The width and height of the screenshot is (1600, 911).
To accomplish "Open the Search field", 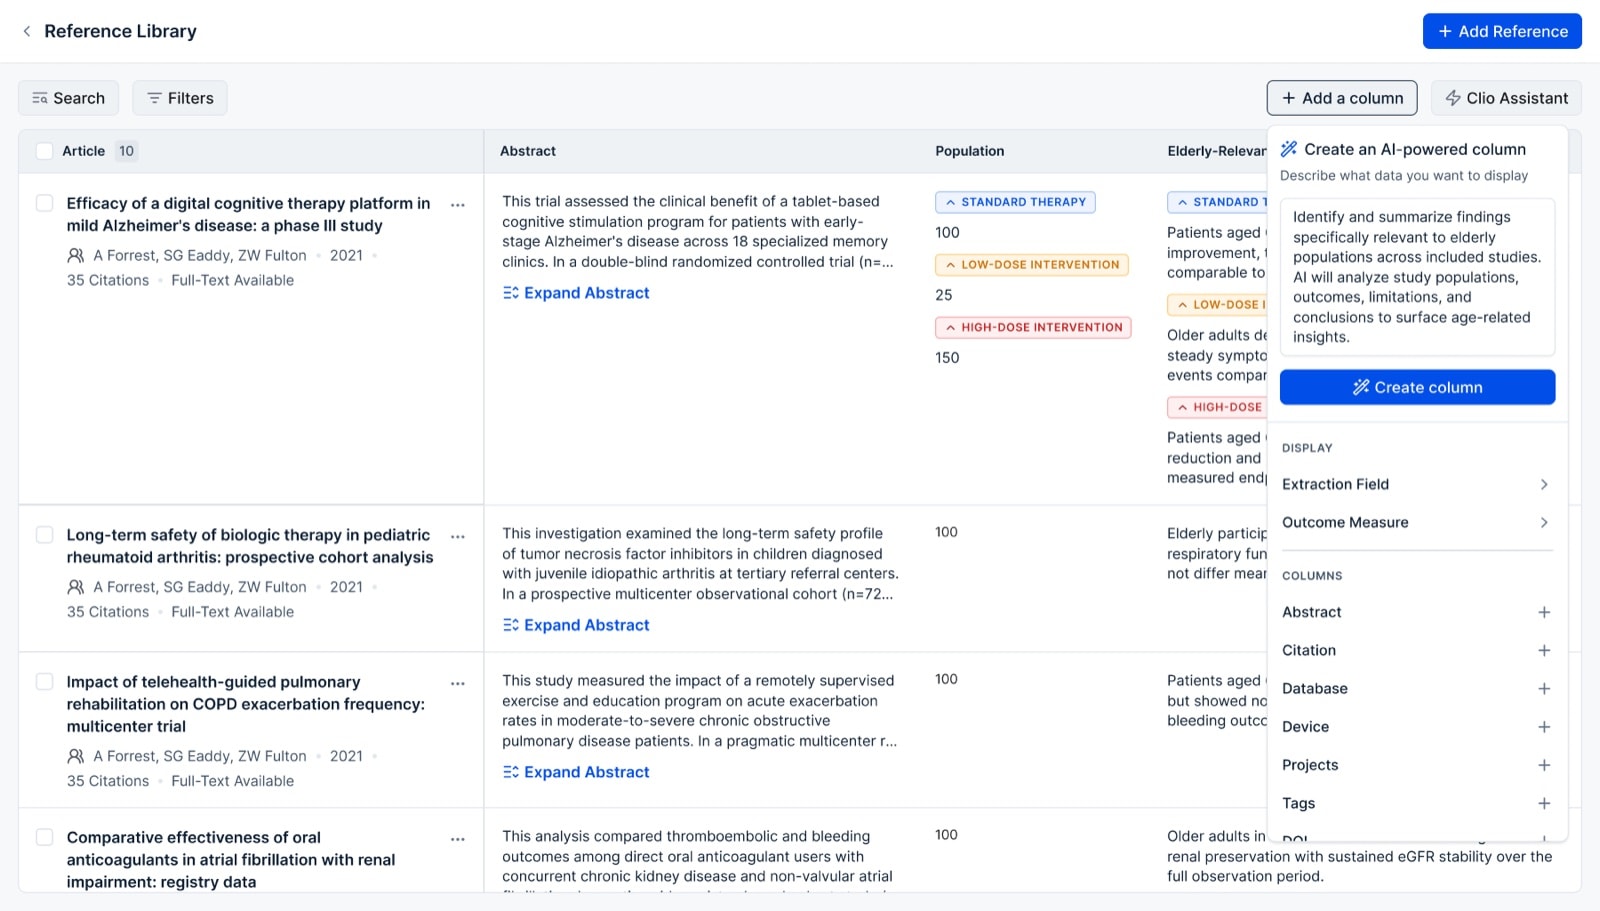I will (x=68, y=98).
